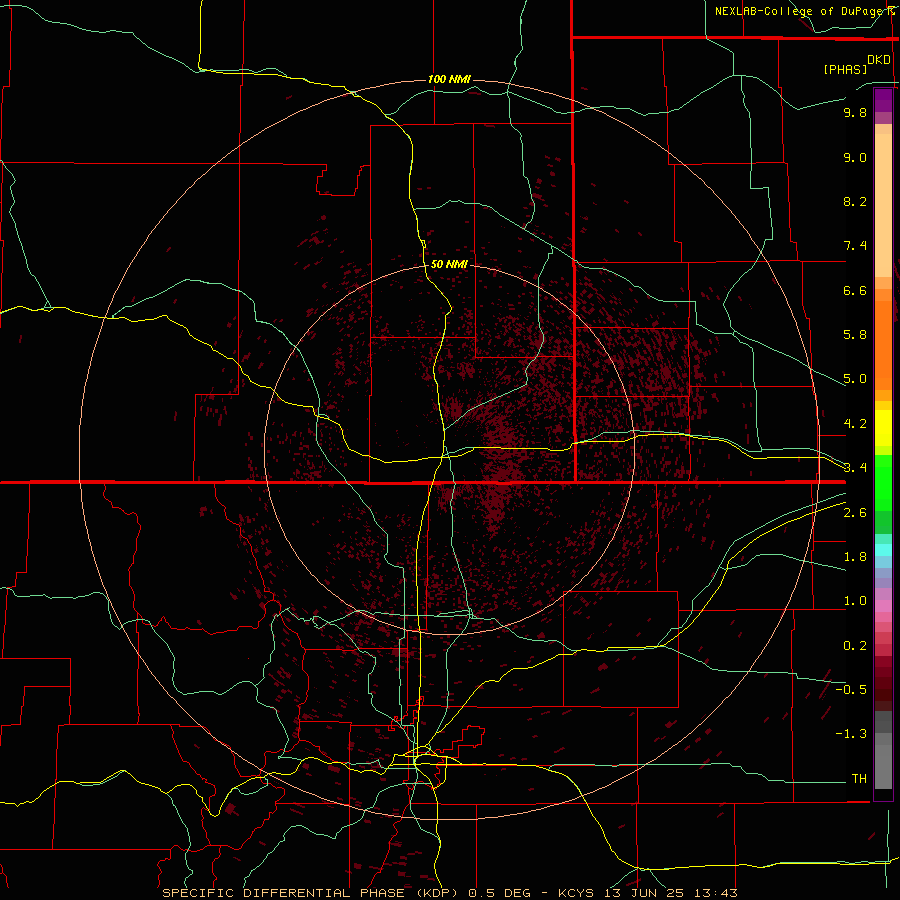
Task: Click the 0.2 legend value
Action: click(x=855, y=646)
